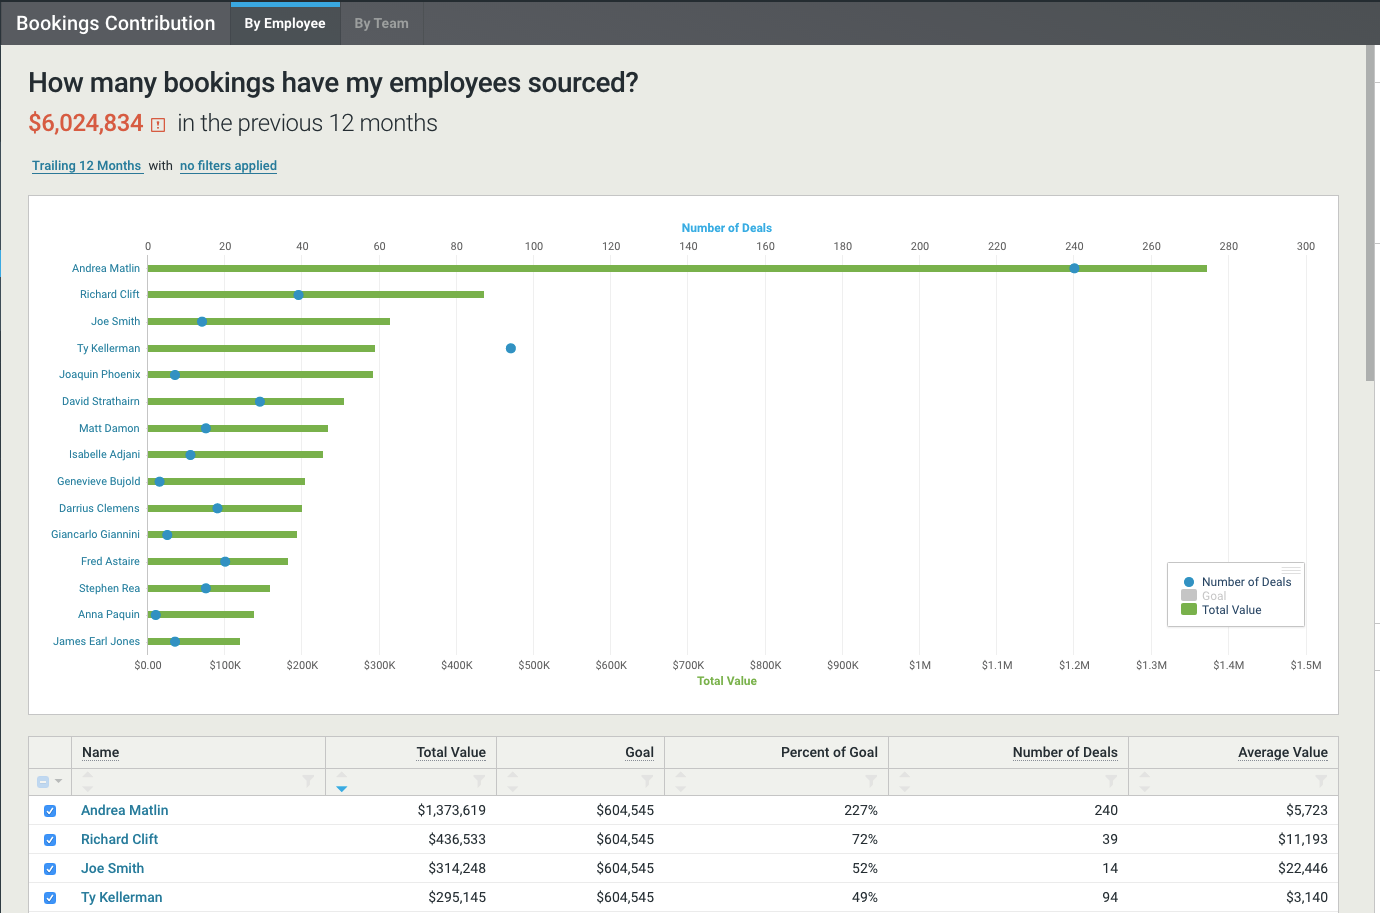Switch to the By Team tab
Image resolution: width=1380 pixels, height=913 pixels.
pyautogui.click(x=381, y=24)
